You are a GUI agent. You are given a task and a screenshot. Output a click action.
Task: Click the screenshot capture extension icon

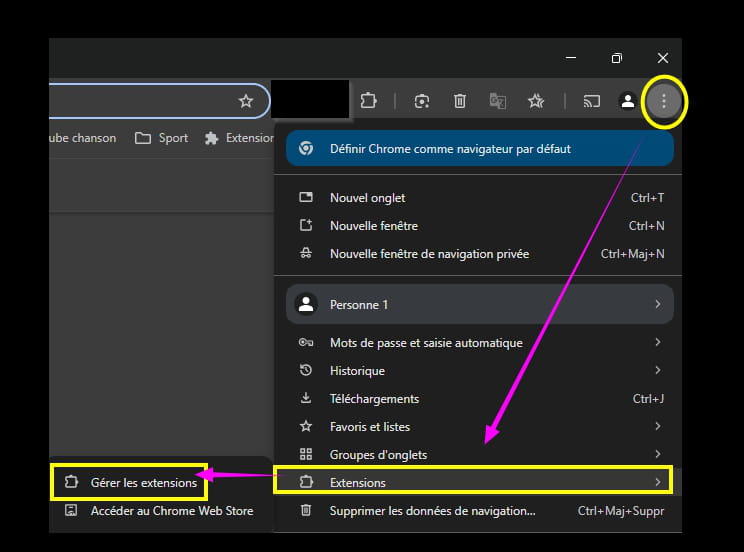pyautogui.click(x=421, y=101)
